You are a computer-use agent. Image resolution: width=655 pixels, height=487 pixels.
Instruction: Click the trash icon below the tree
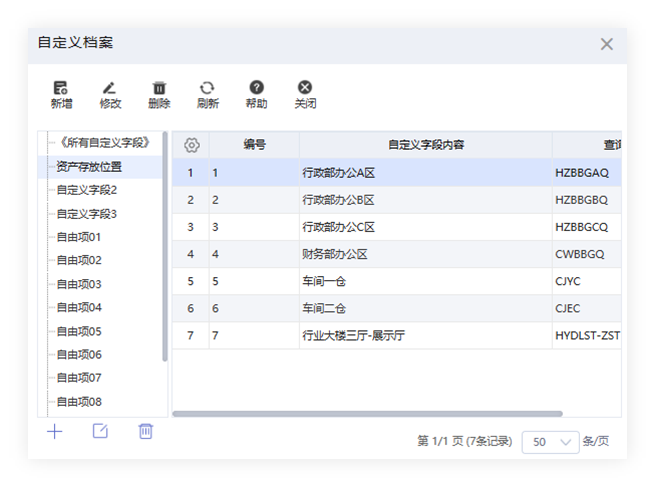pyautogui.click(x=145, y=431)
